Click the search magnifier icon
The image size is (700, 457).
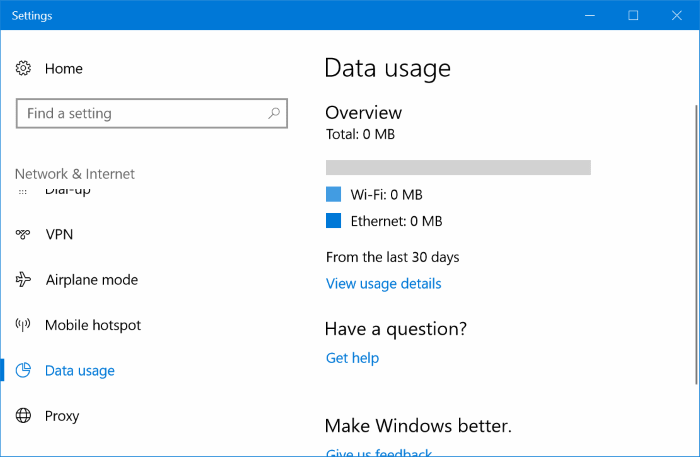[274, 113]
